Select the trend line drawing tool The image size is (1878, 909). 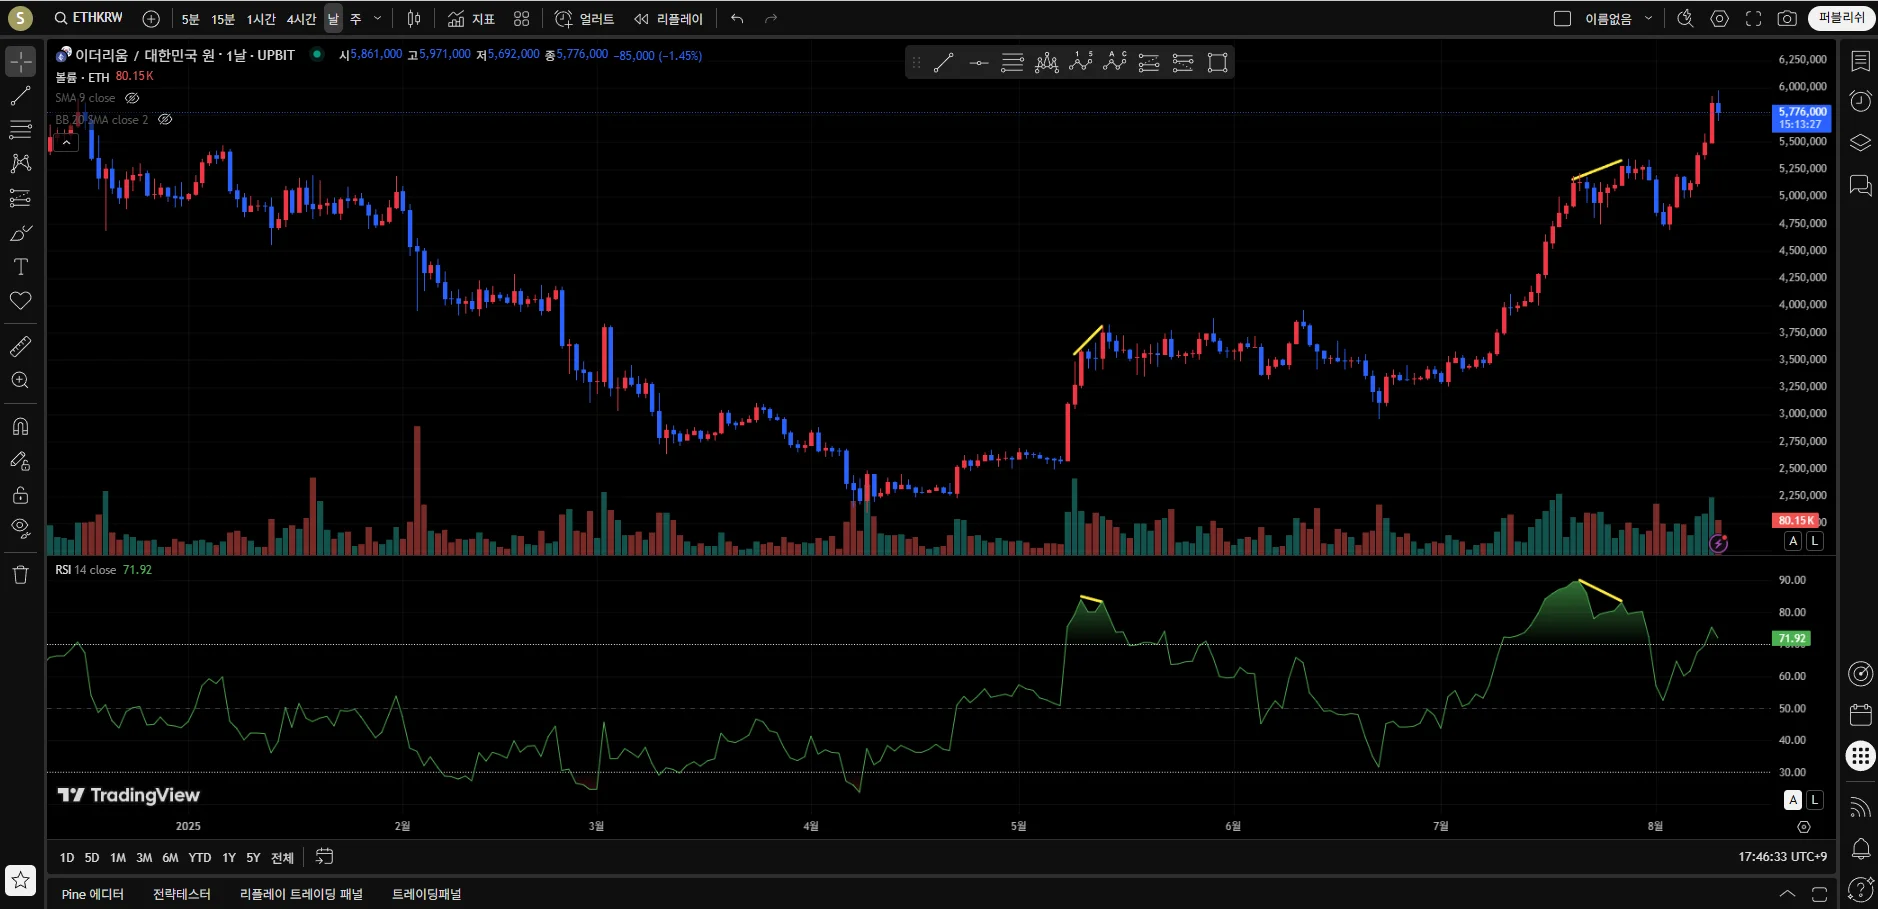coord(20,96)
